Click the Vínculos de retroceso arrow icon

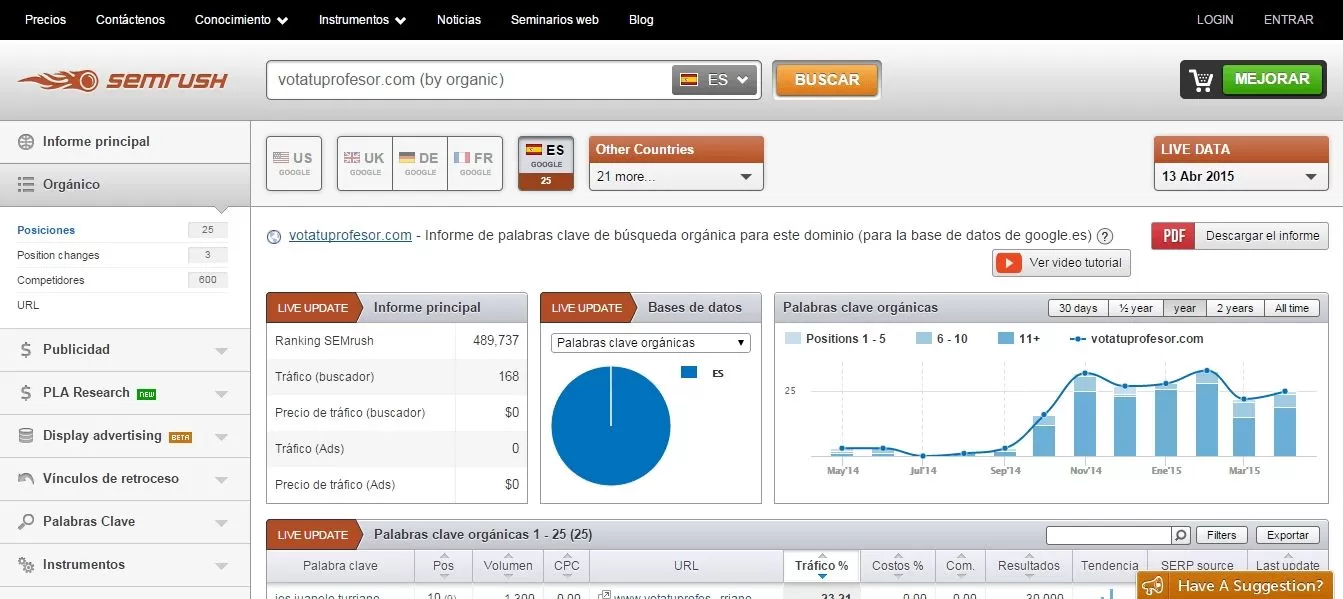click(x=26, y=479)
